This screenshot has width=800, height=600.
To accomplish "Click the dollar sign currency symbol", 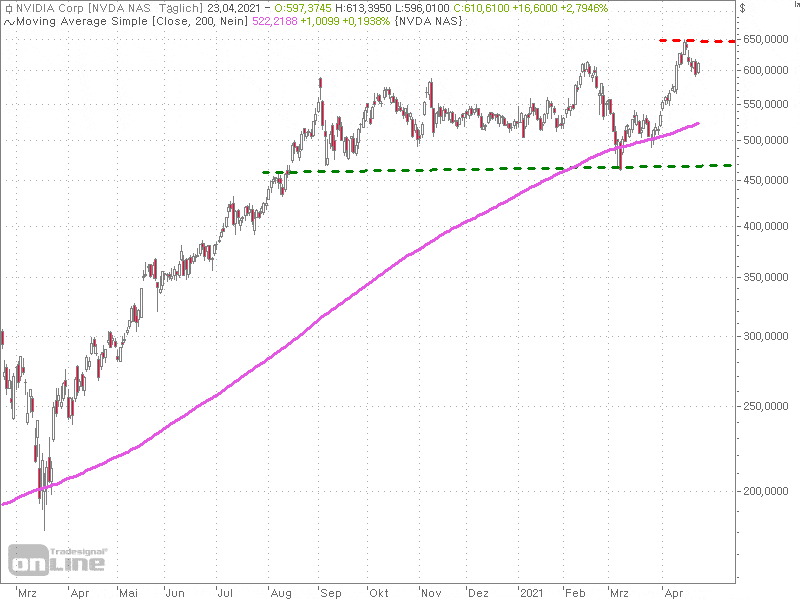I will tap(743, 8).
